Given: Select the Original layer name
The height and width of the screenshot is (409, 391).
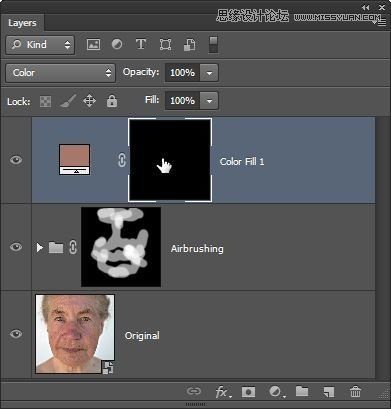Looking at the screenshot, I should coord(142,336).
